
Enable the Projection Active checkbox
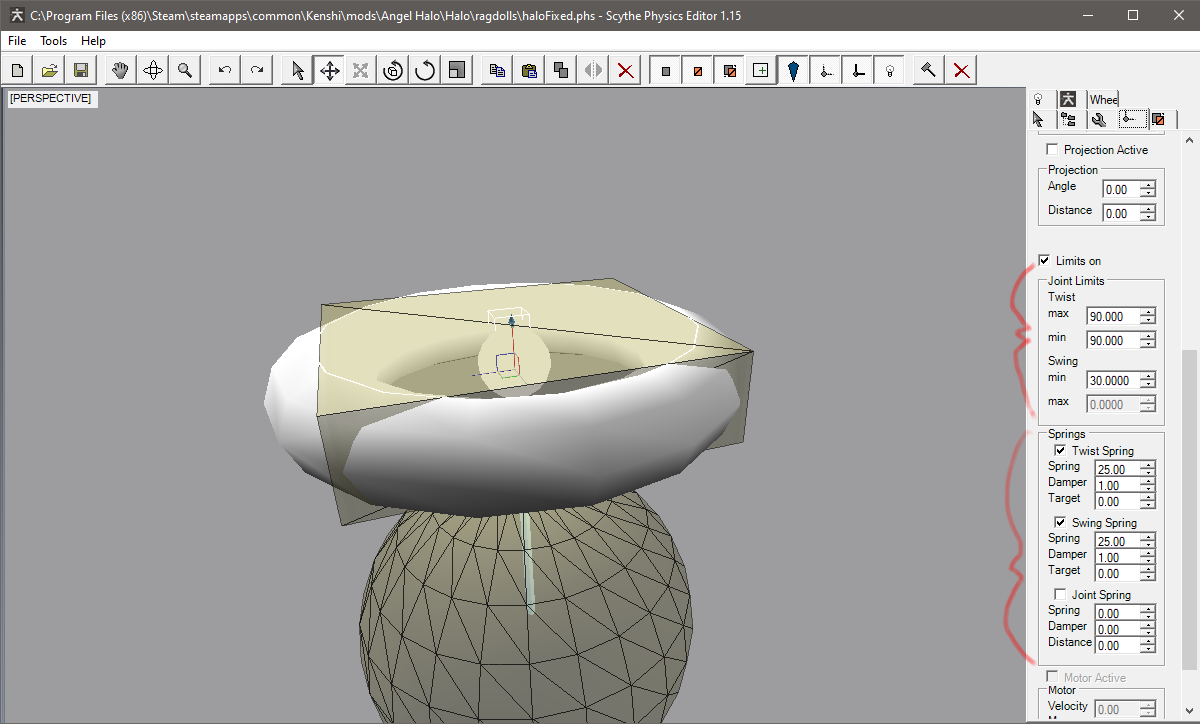tap(1051, 149)
